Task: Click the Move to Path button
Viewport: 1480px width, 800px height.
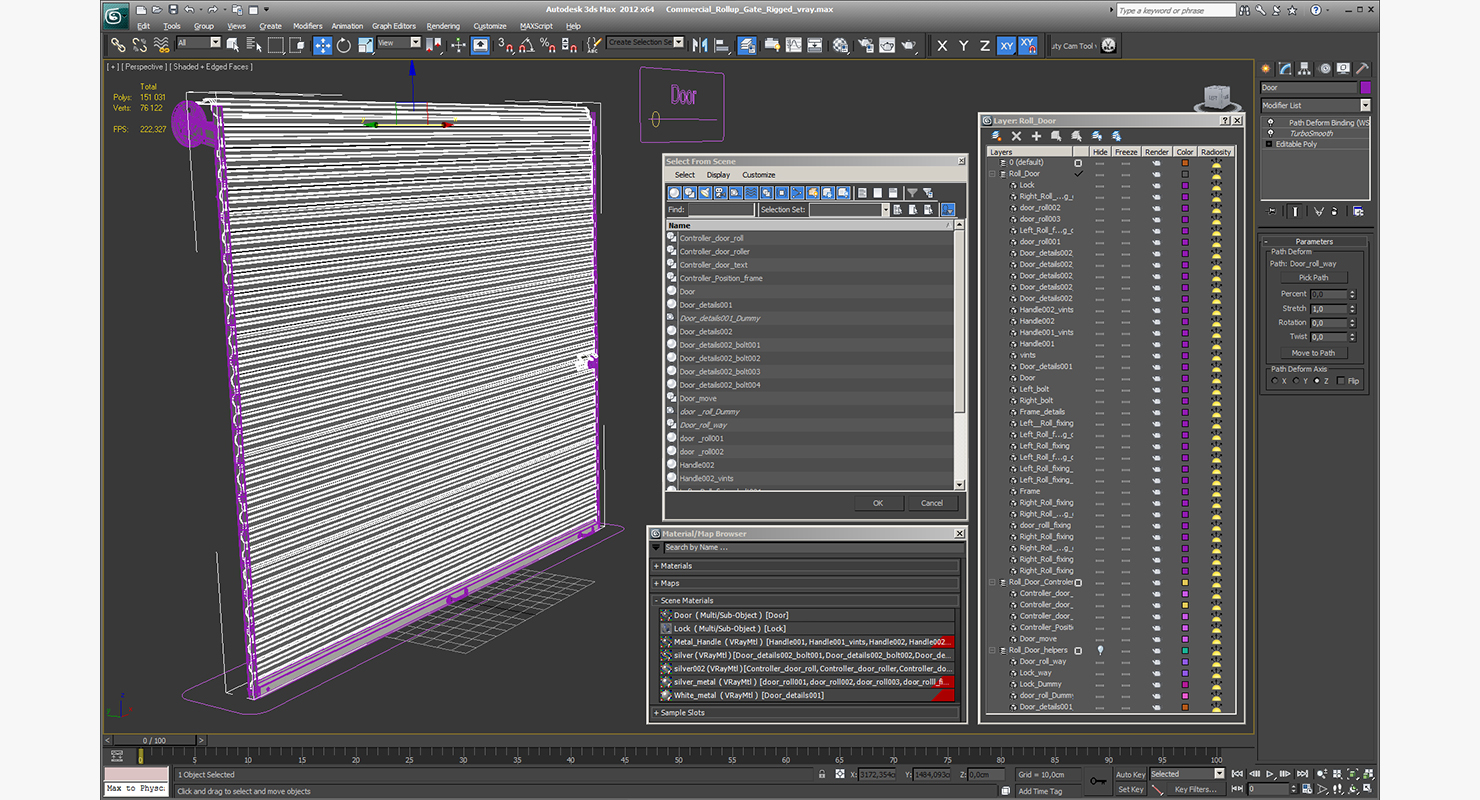Action: pos(1313,353)
